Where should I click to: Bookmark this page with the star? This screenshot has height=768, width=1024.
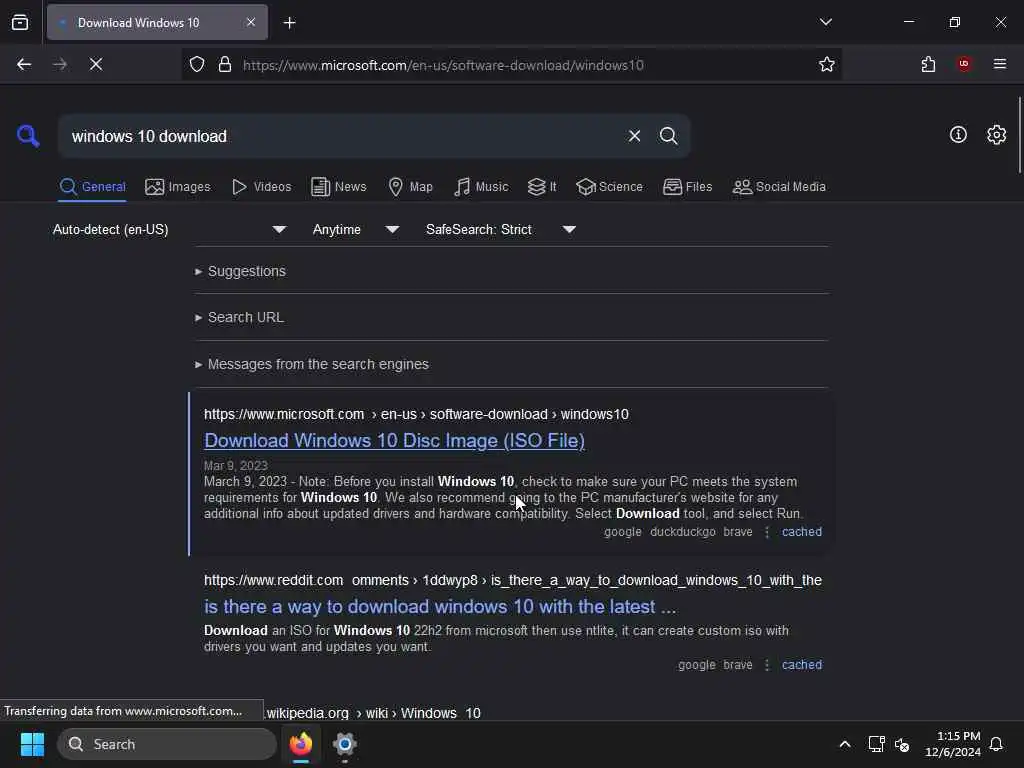click(x=827, y=64)
